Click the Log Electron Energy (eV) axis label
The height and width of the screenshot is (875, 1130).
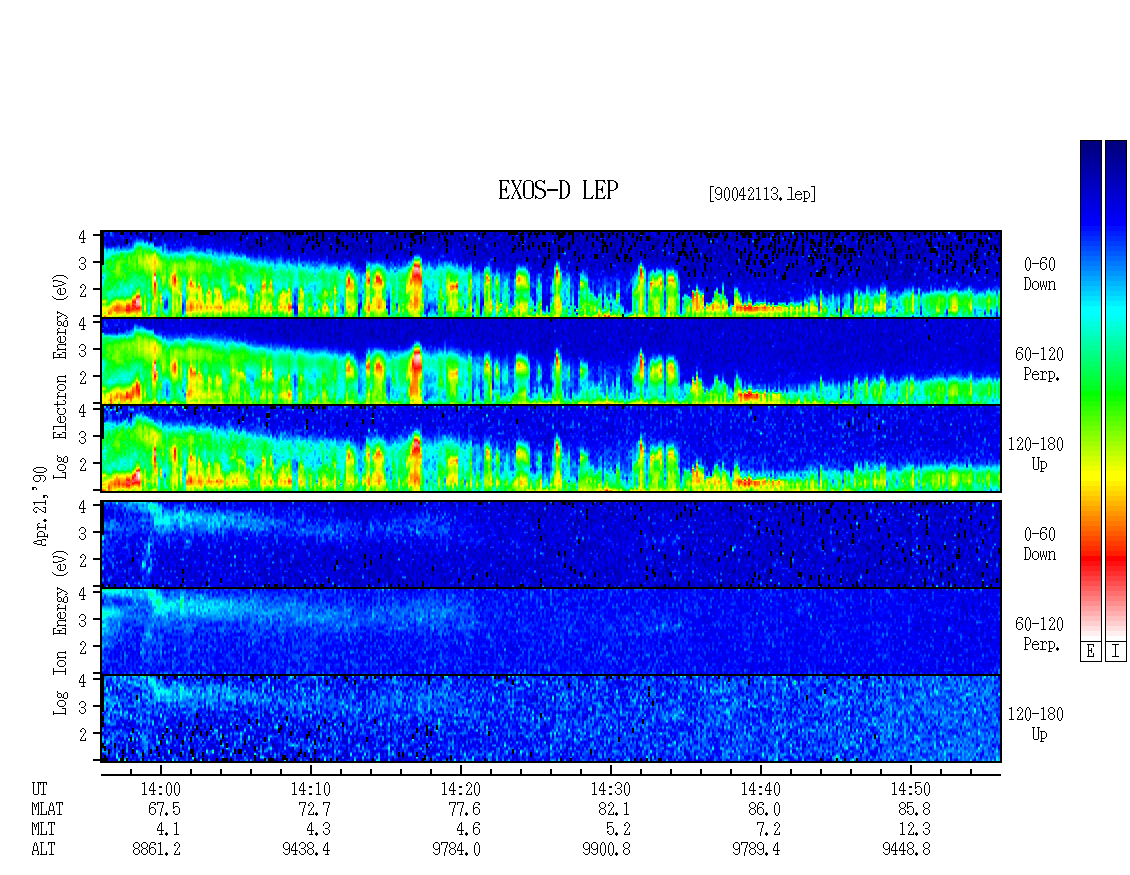click(60, 376)
